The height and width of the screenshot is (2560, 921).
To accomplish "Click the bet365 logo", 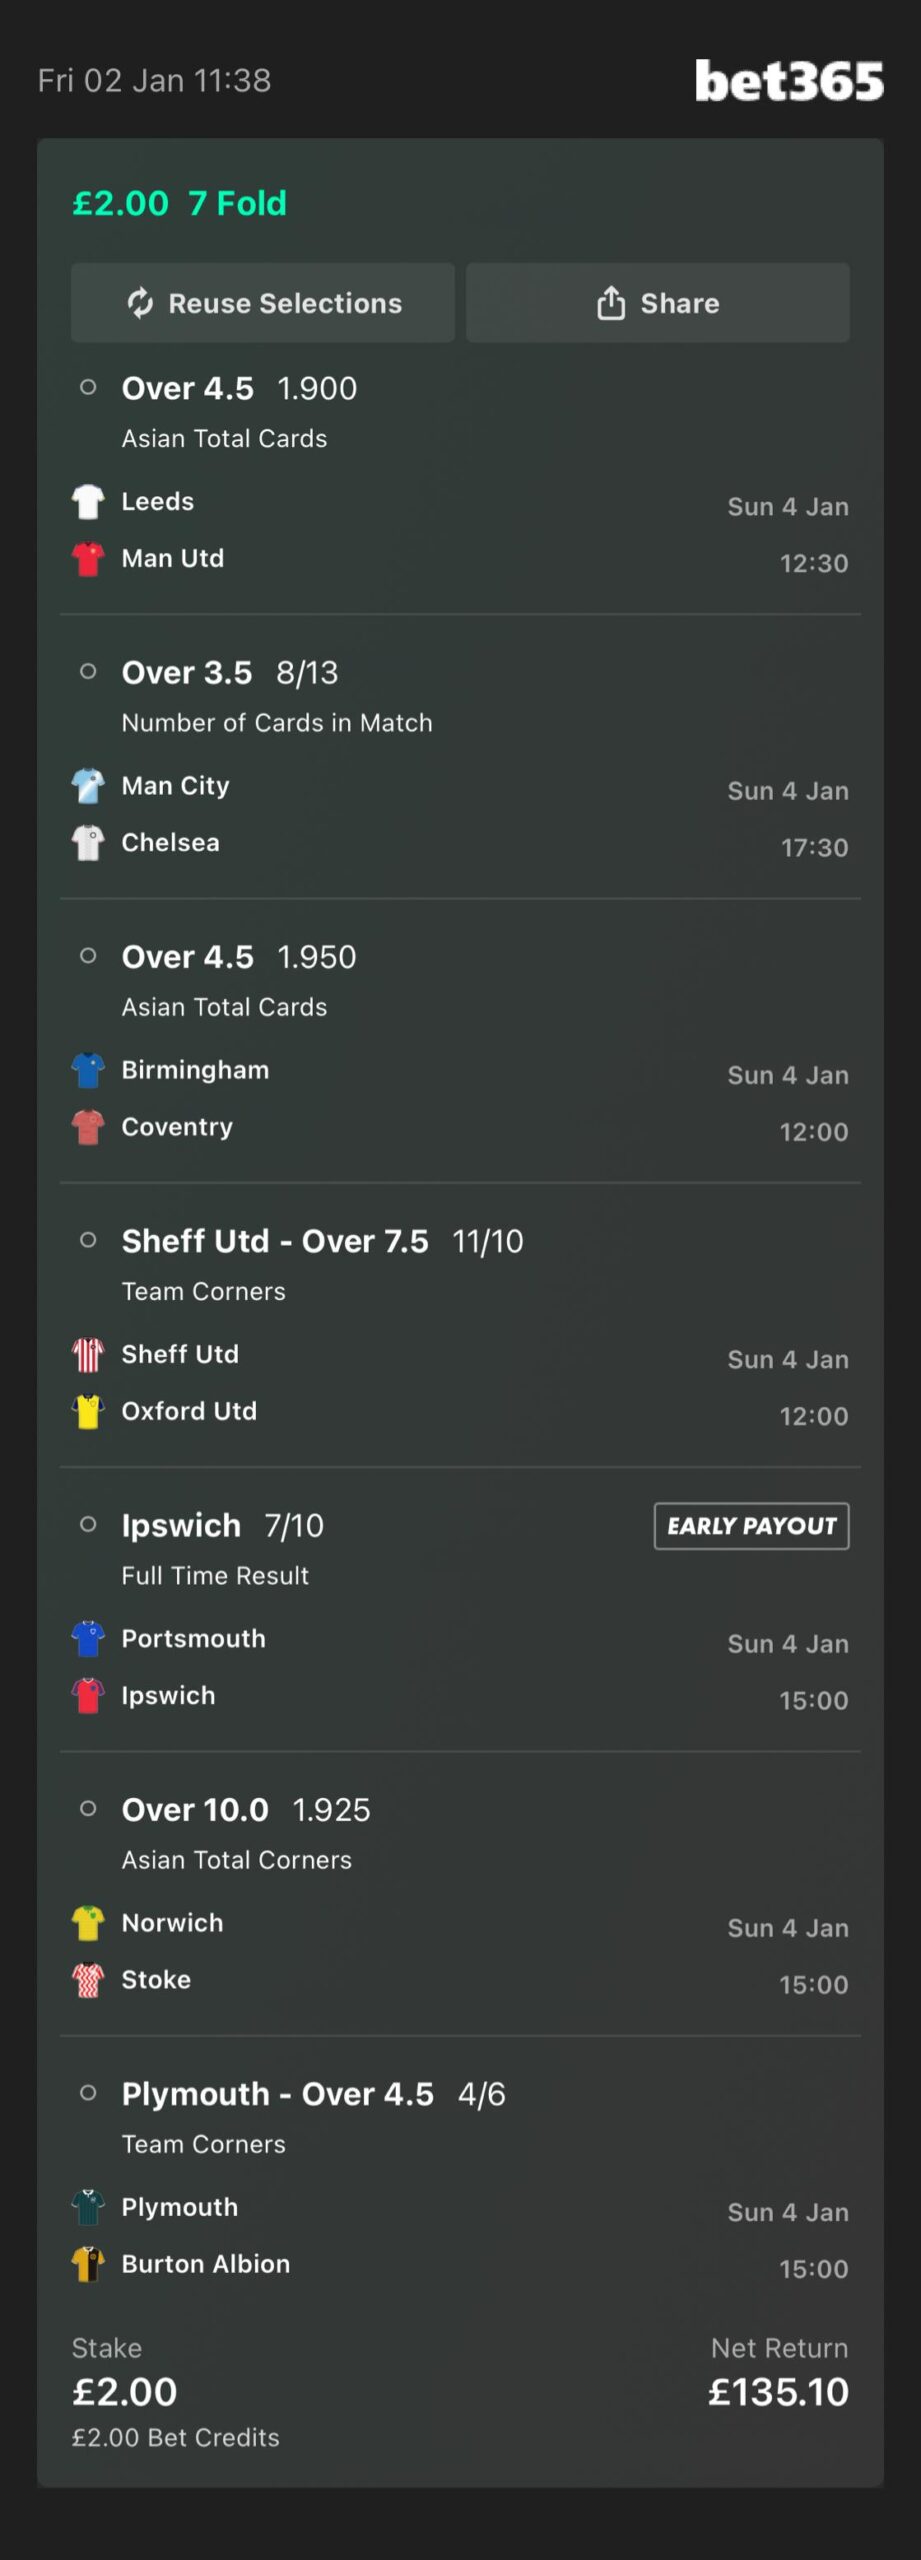I will (788, 81).
